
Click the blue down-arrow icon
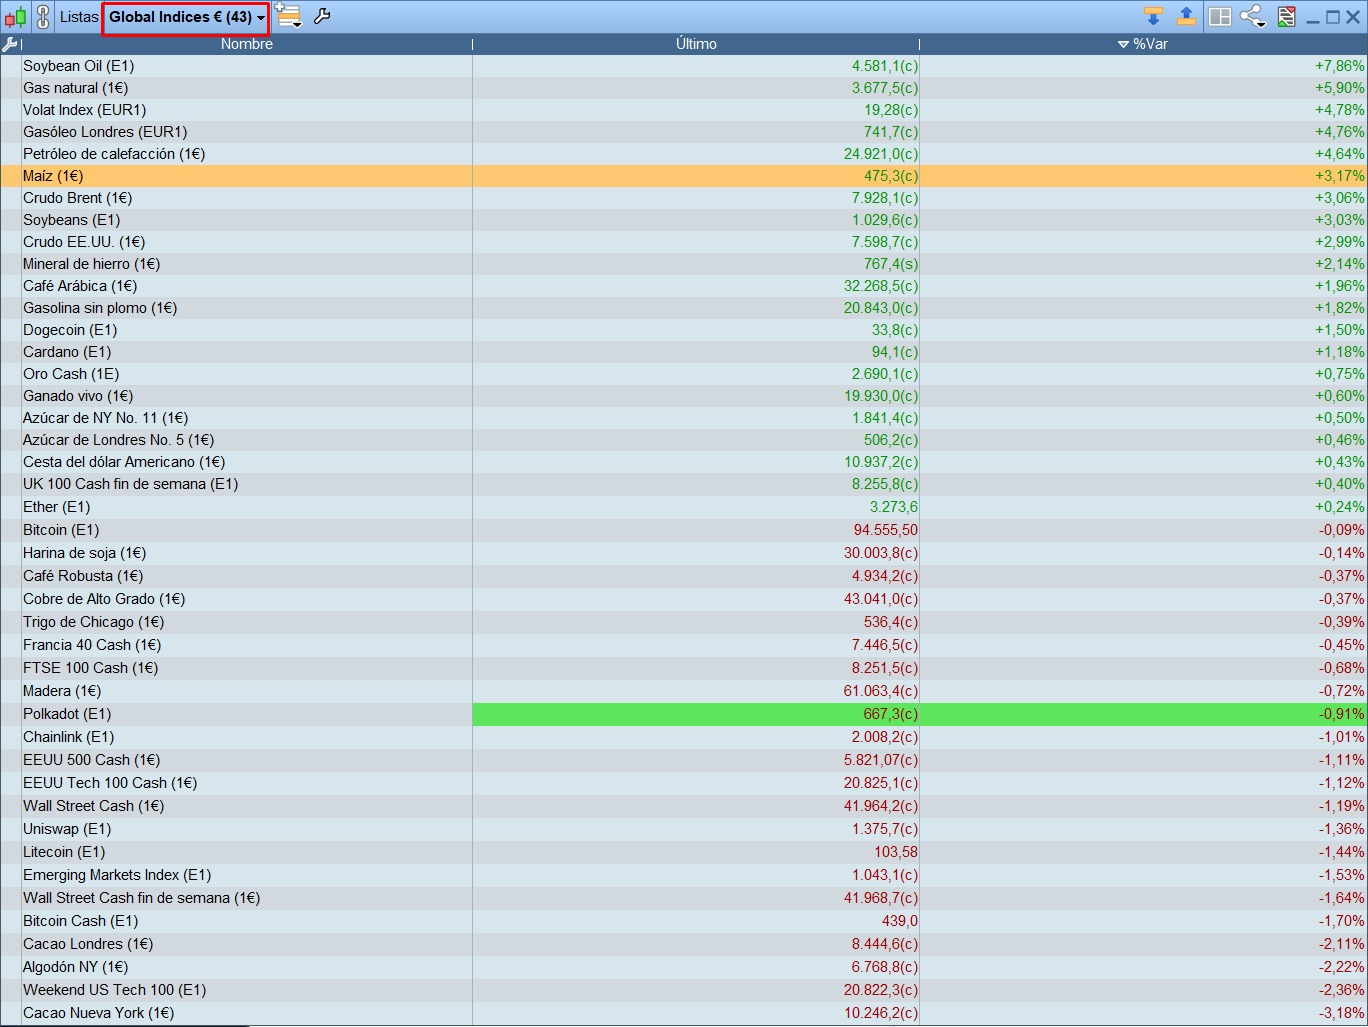(x=1153, y=16)
